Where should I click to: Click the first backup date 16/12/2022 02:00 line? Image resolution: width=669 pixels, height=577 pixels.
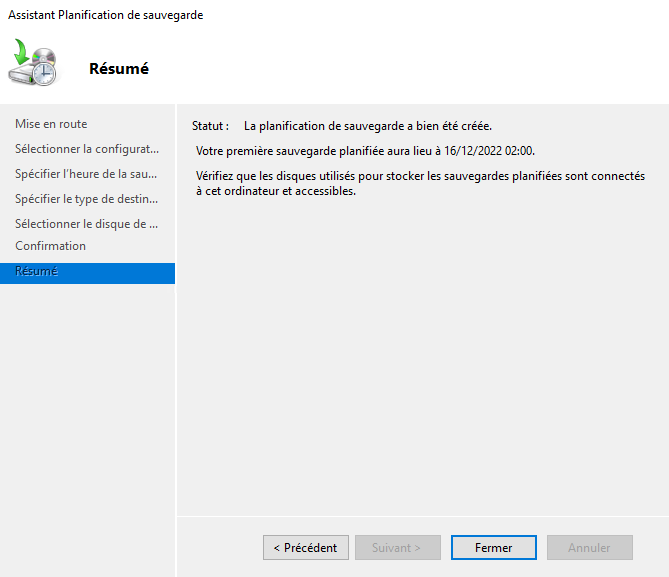[x=365, y=151]
